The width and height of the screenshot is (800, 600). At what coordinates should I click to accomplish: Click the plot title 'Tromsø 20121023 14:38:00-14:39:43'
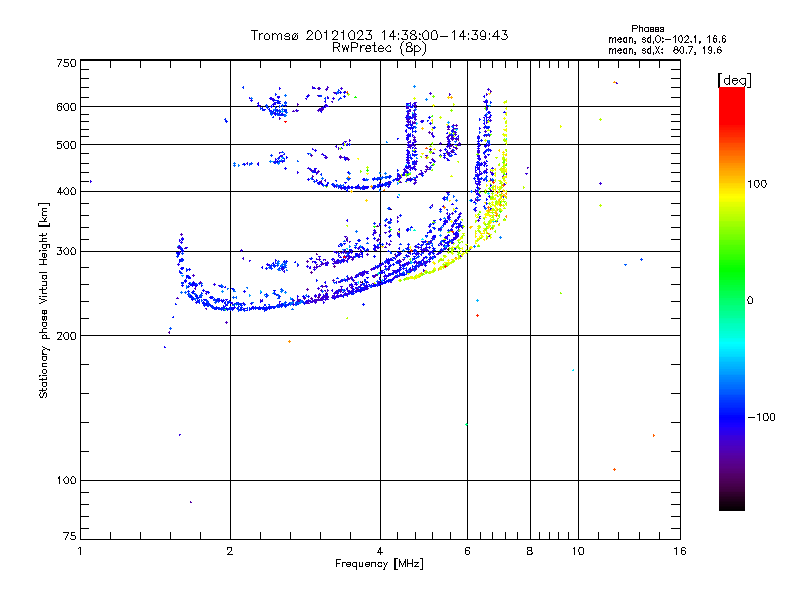[379, 35]
